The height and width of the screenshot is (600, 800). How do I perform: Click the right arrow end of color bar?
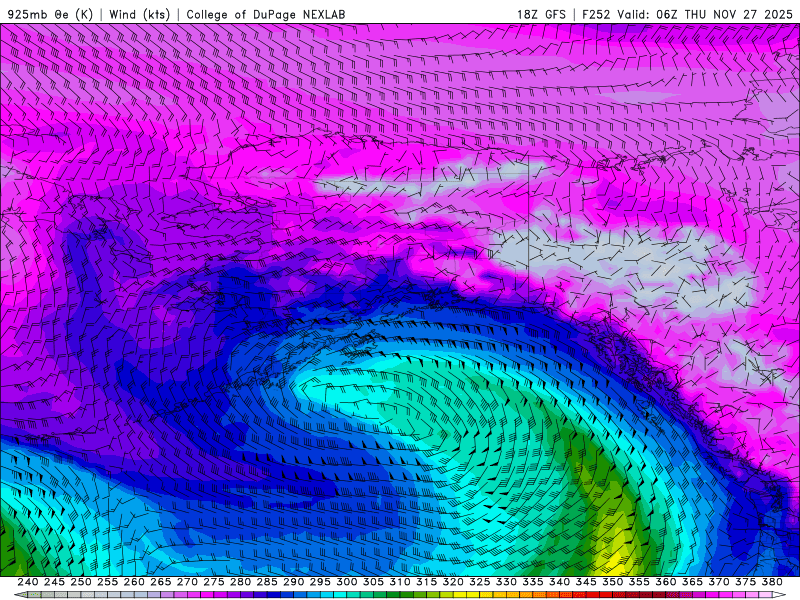click(x=779, y=595)
